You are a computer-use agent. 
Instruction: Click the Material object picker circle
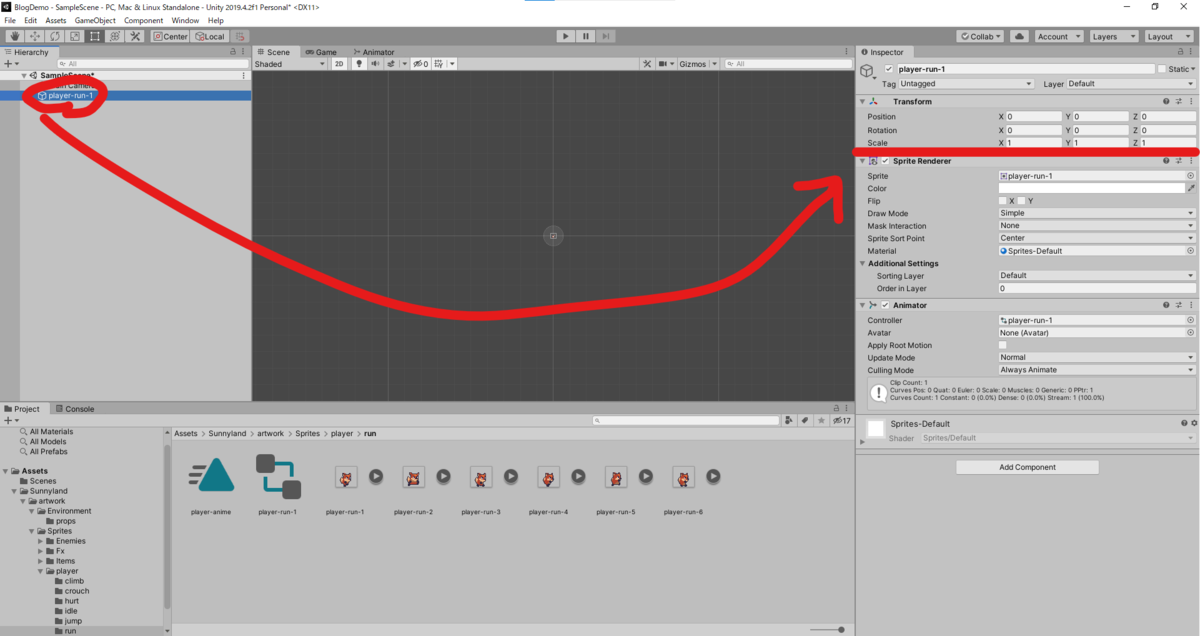point(1190,251)
